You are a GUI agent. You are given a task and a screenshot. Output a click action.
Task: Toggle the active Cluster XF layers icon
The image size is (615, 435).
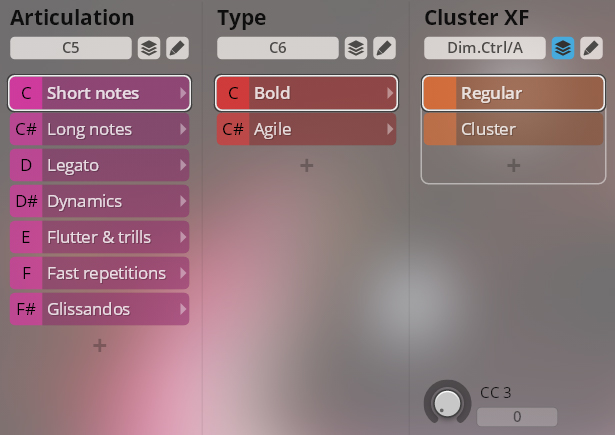(x=563, y=48)
